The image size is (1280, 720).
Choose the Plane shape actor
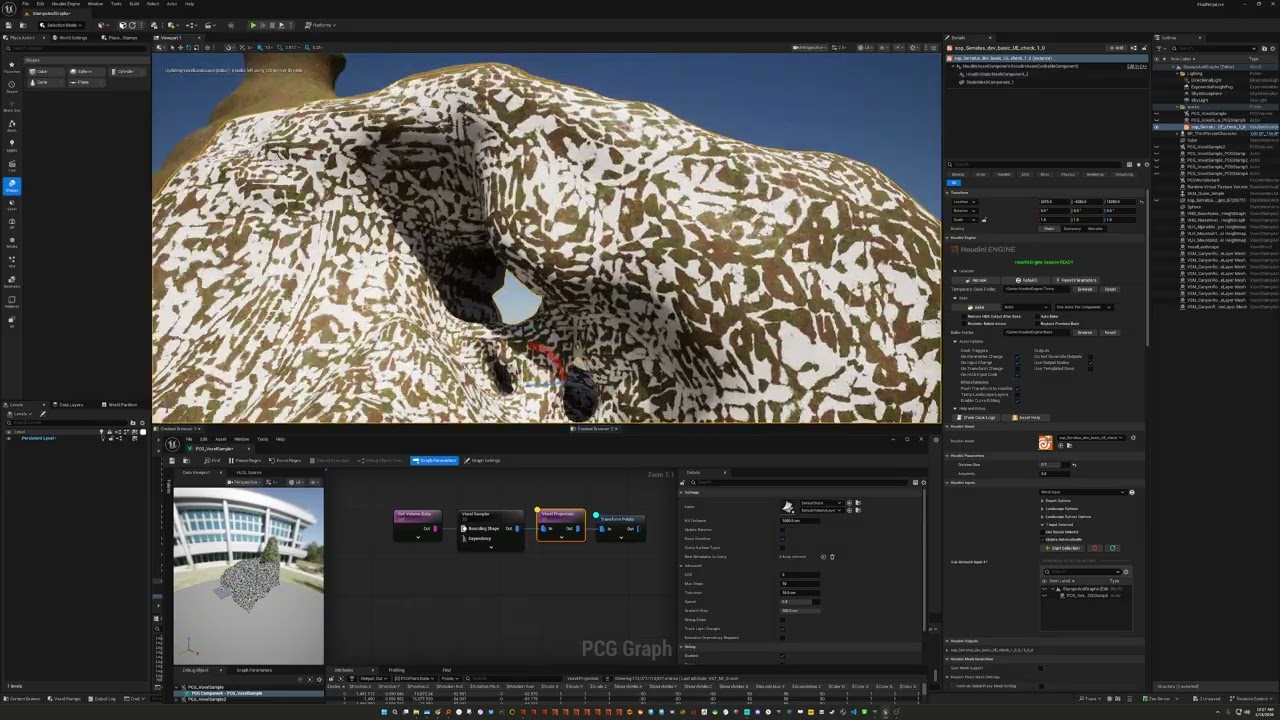(x=87, y=82)
